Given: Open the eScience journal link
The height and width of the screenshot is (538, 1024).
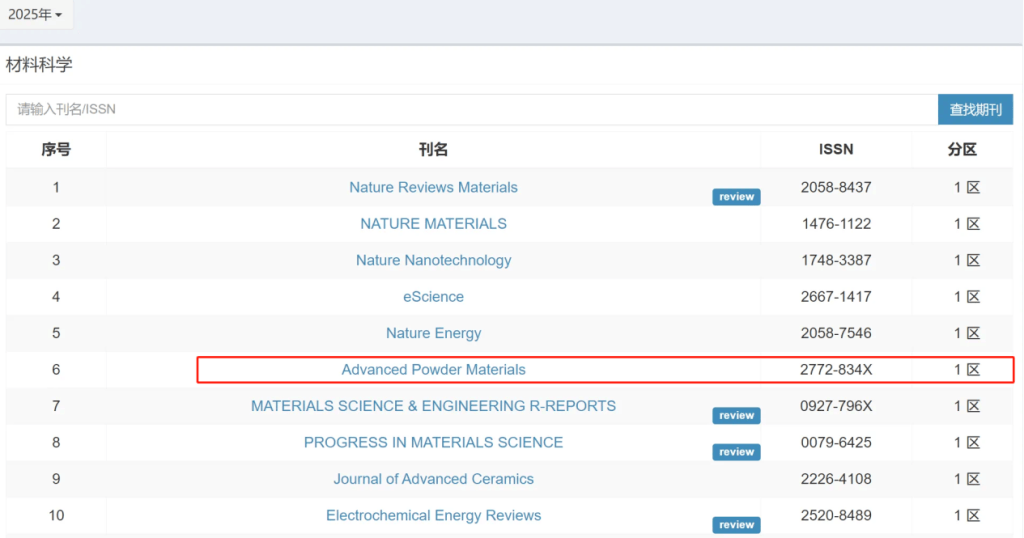Looking at the screenshot, I should [433, 297].
